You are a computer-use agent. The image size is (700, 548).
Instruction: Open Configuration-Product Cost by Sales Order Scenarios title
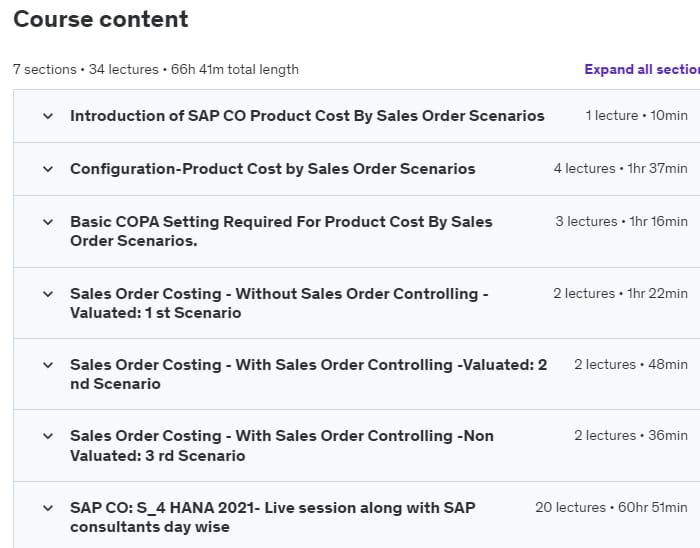(x=273, y=169)
